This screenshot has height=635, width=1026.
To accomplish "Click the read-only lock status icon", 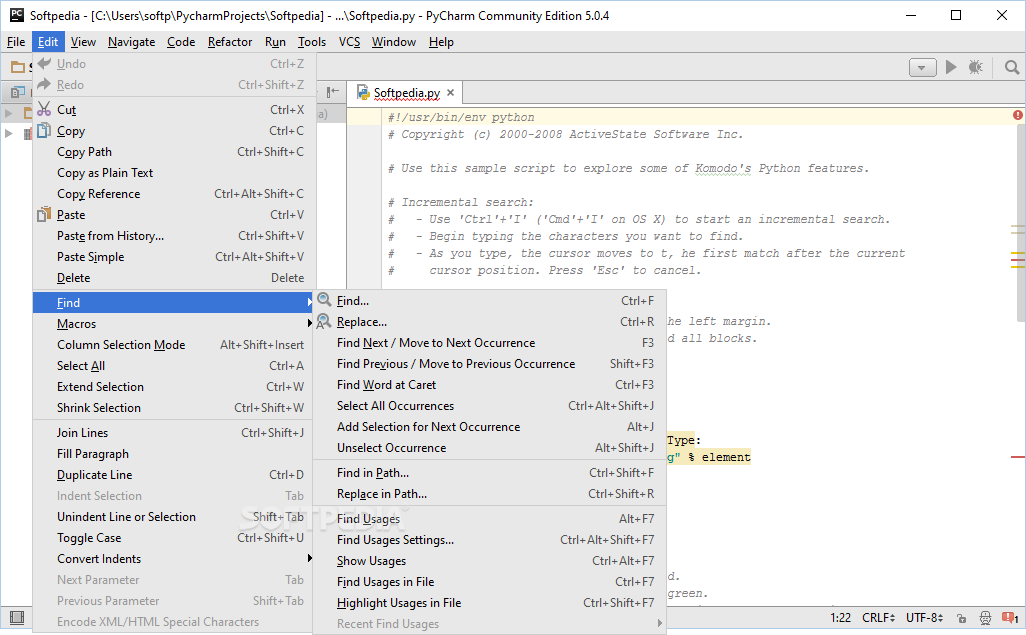I will click(961, 618).
